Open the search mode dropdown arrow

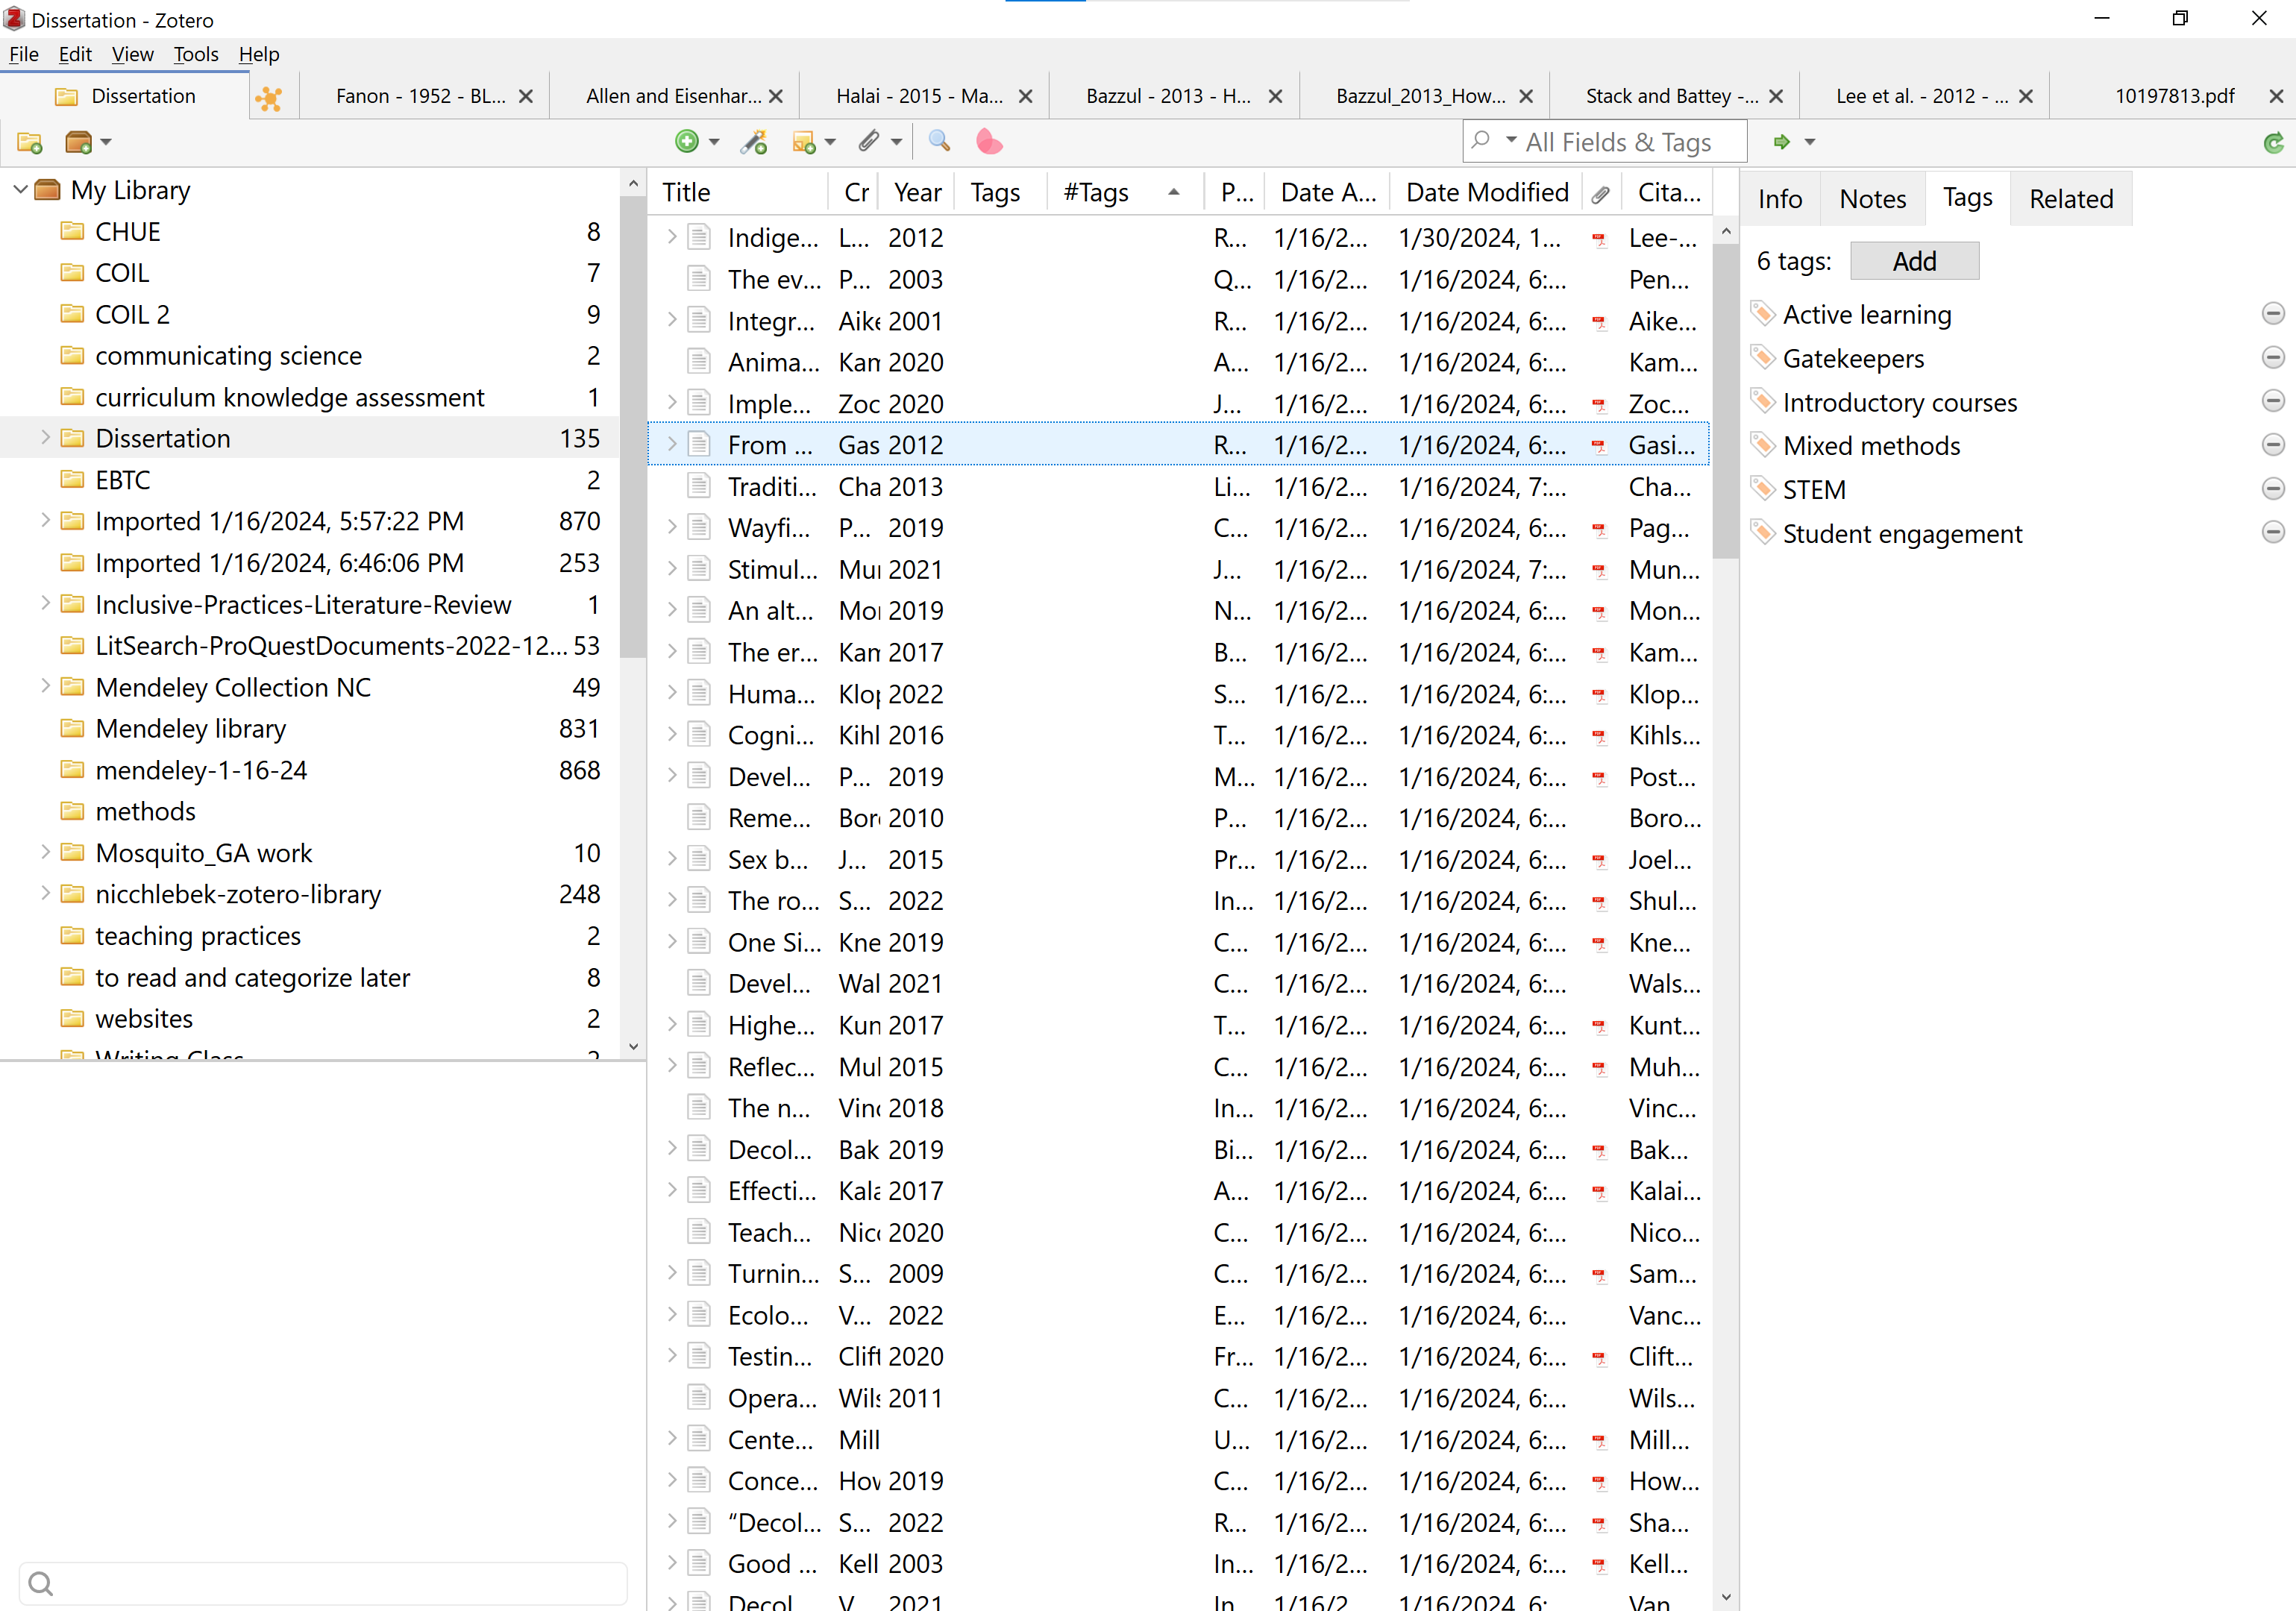pos(1511,141)
